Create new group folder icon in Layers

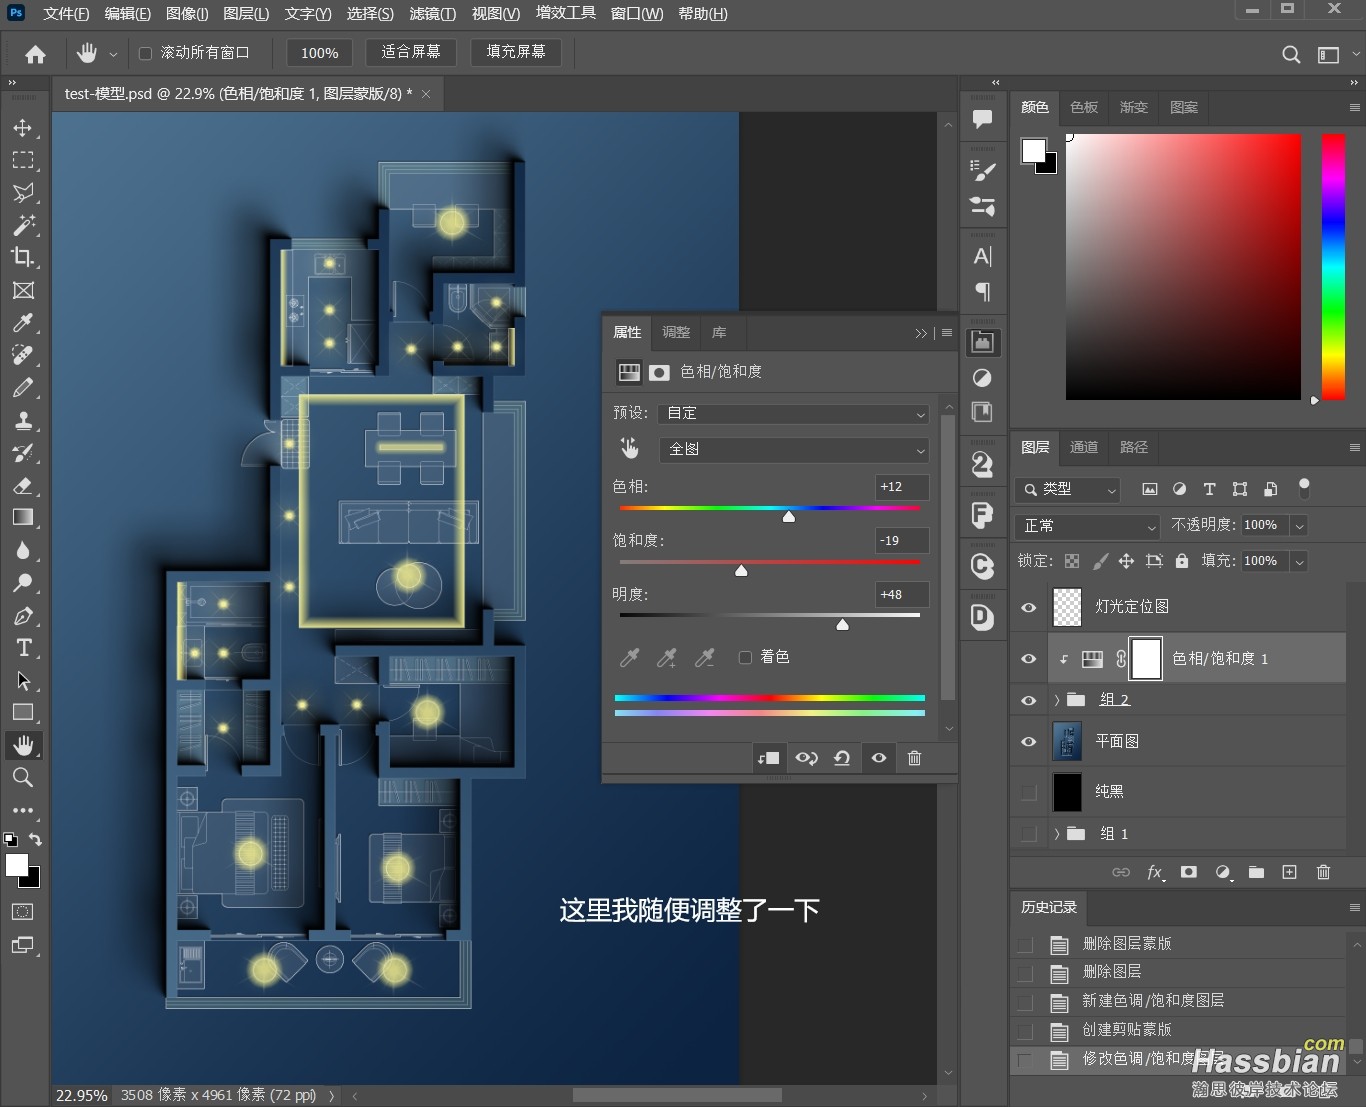pyautogui.click(x=1256, y=872)
